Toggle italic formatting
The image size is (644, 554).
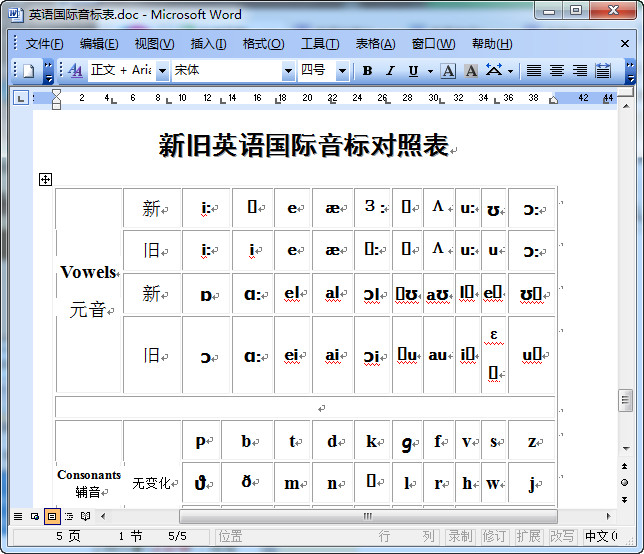point(390,71)
